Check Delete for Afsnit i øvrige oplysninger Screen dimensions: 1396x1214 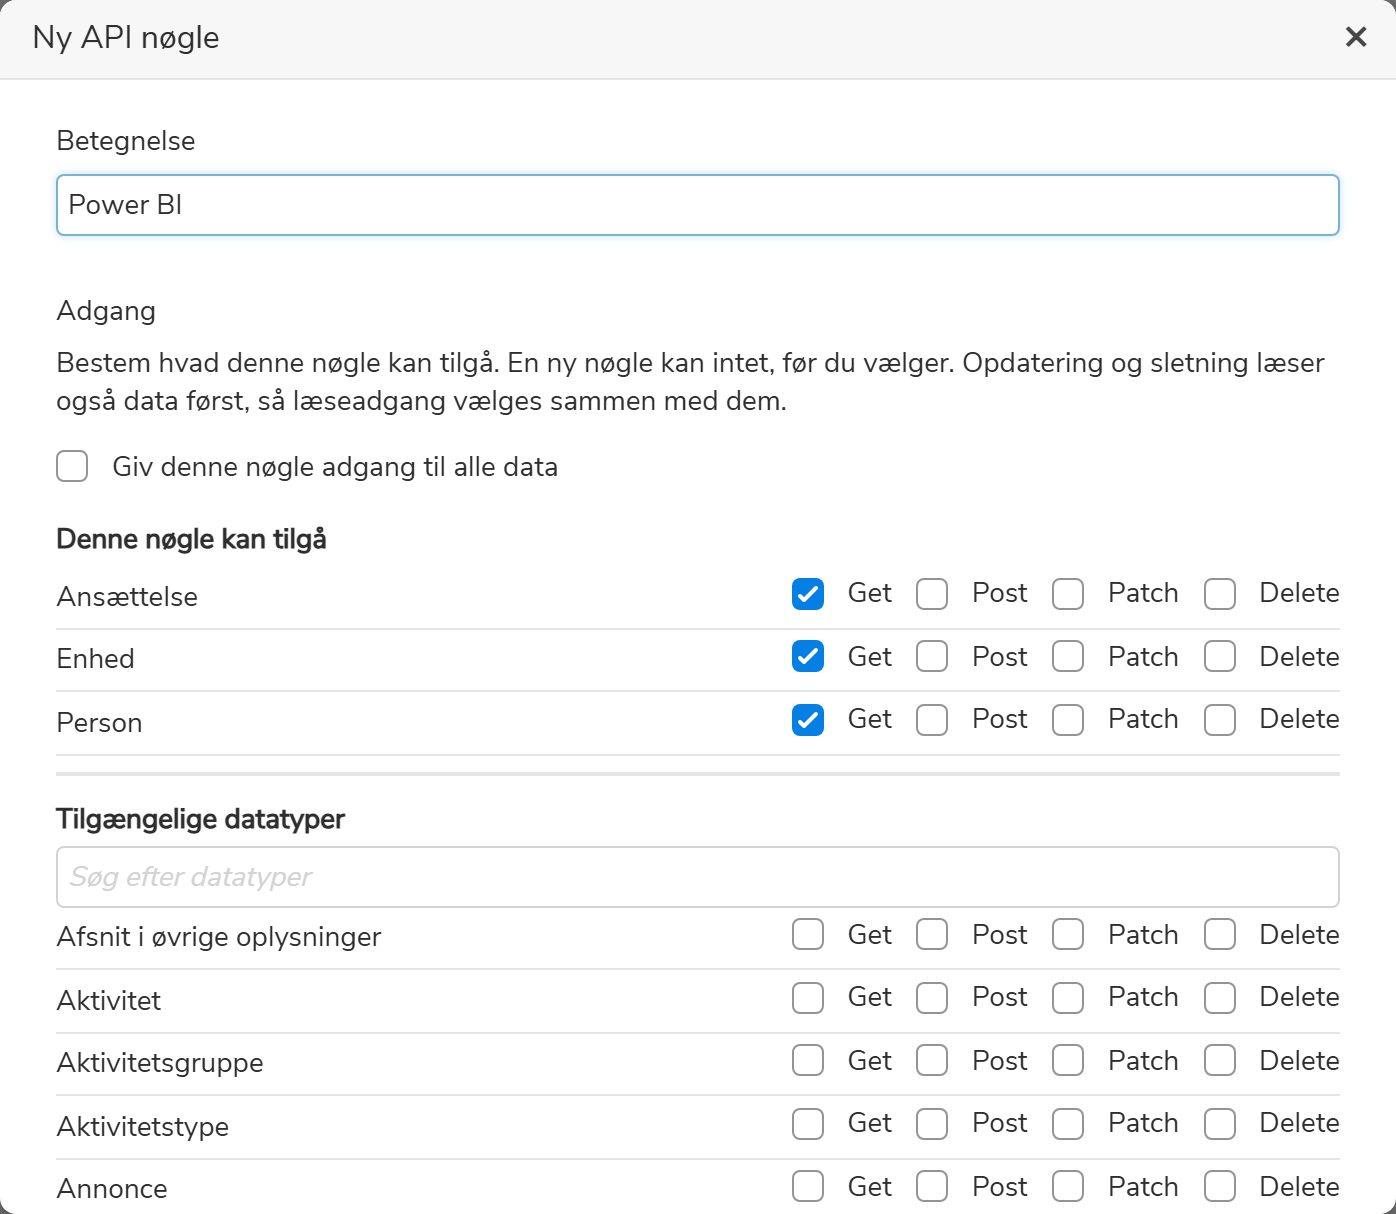(x=1220, y=934)
